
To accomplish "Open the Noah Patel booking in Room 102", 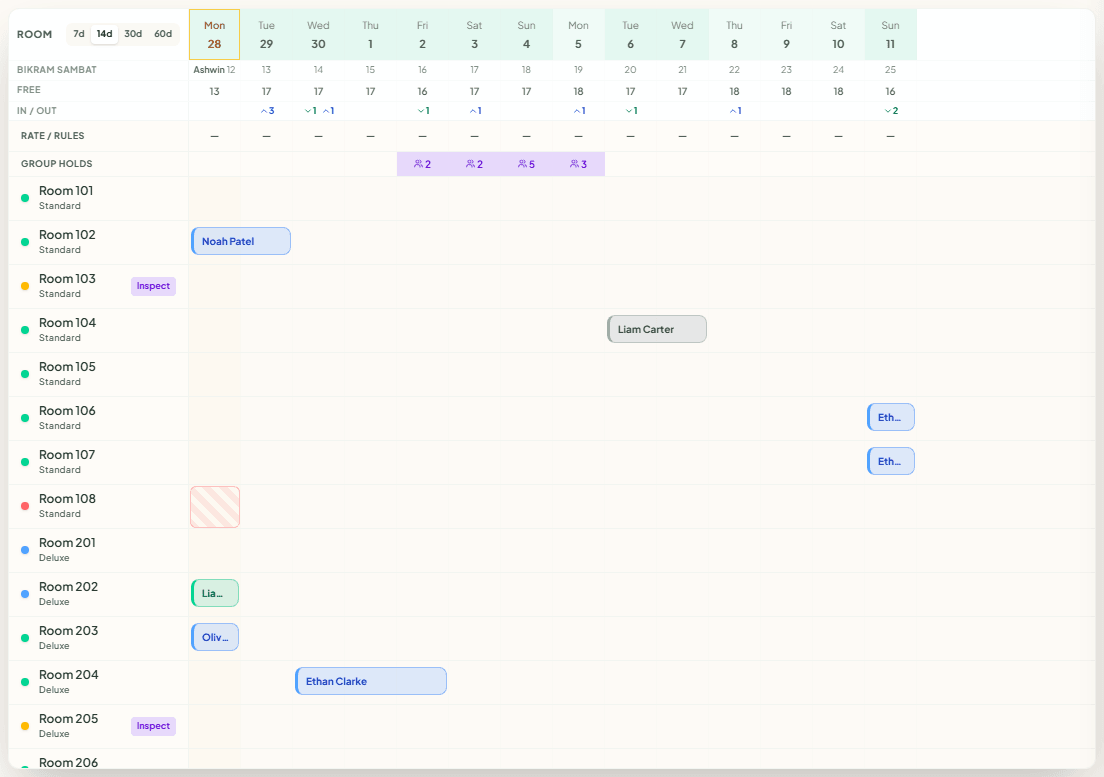I will [x=241, y=241].
